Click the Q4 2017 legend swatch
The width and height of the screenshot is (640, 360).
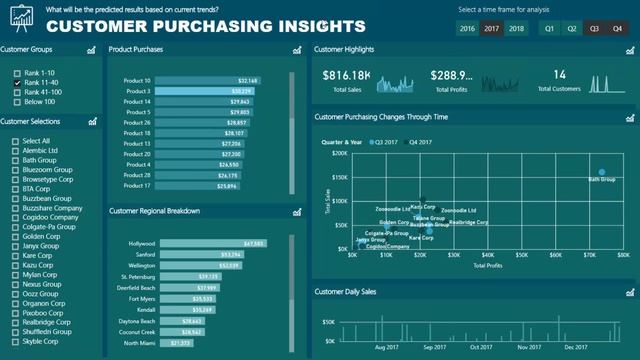[406, 142]
